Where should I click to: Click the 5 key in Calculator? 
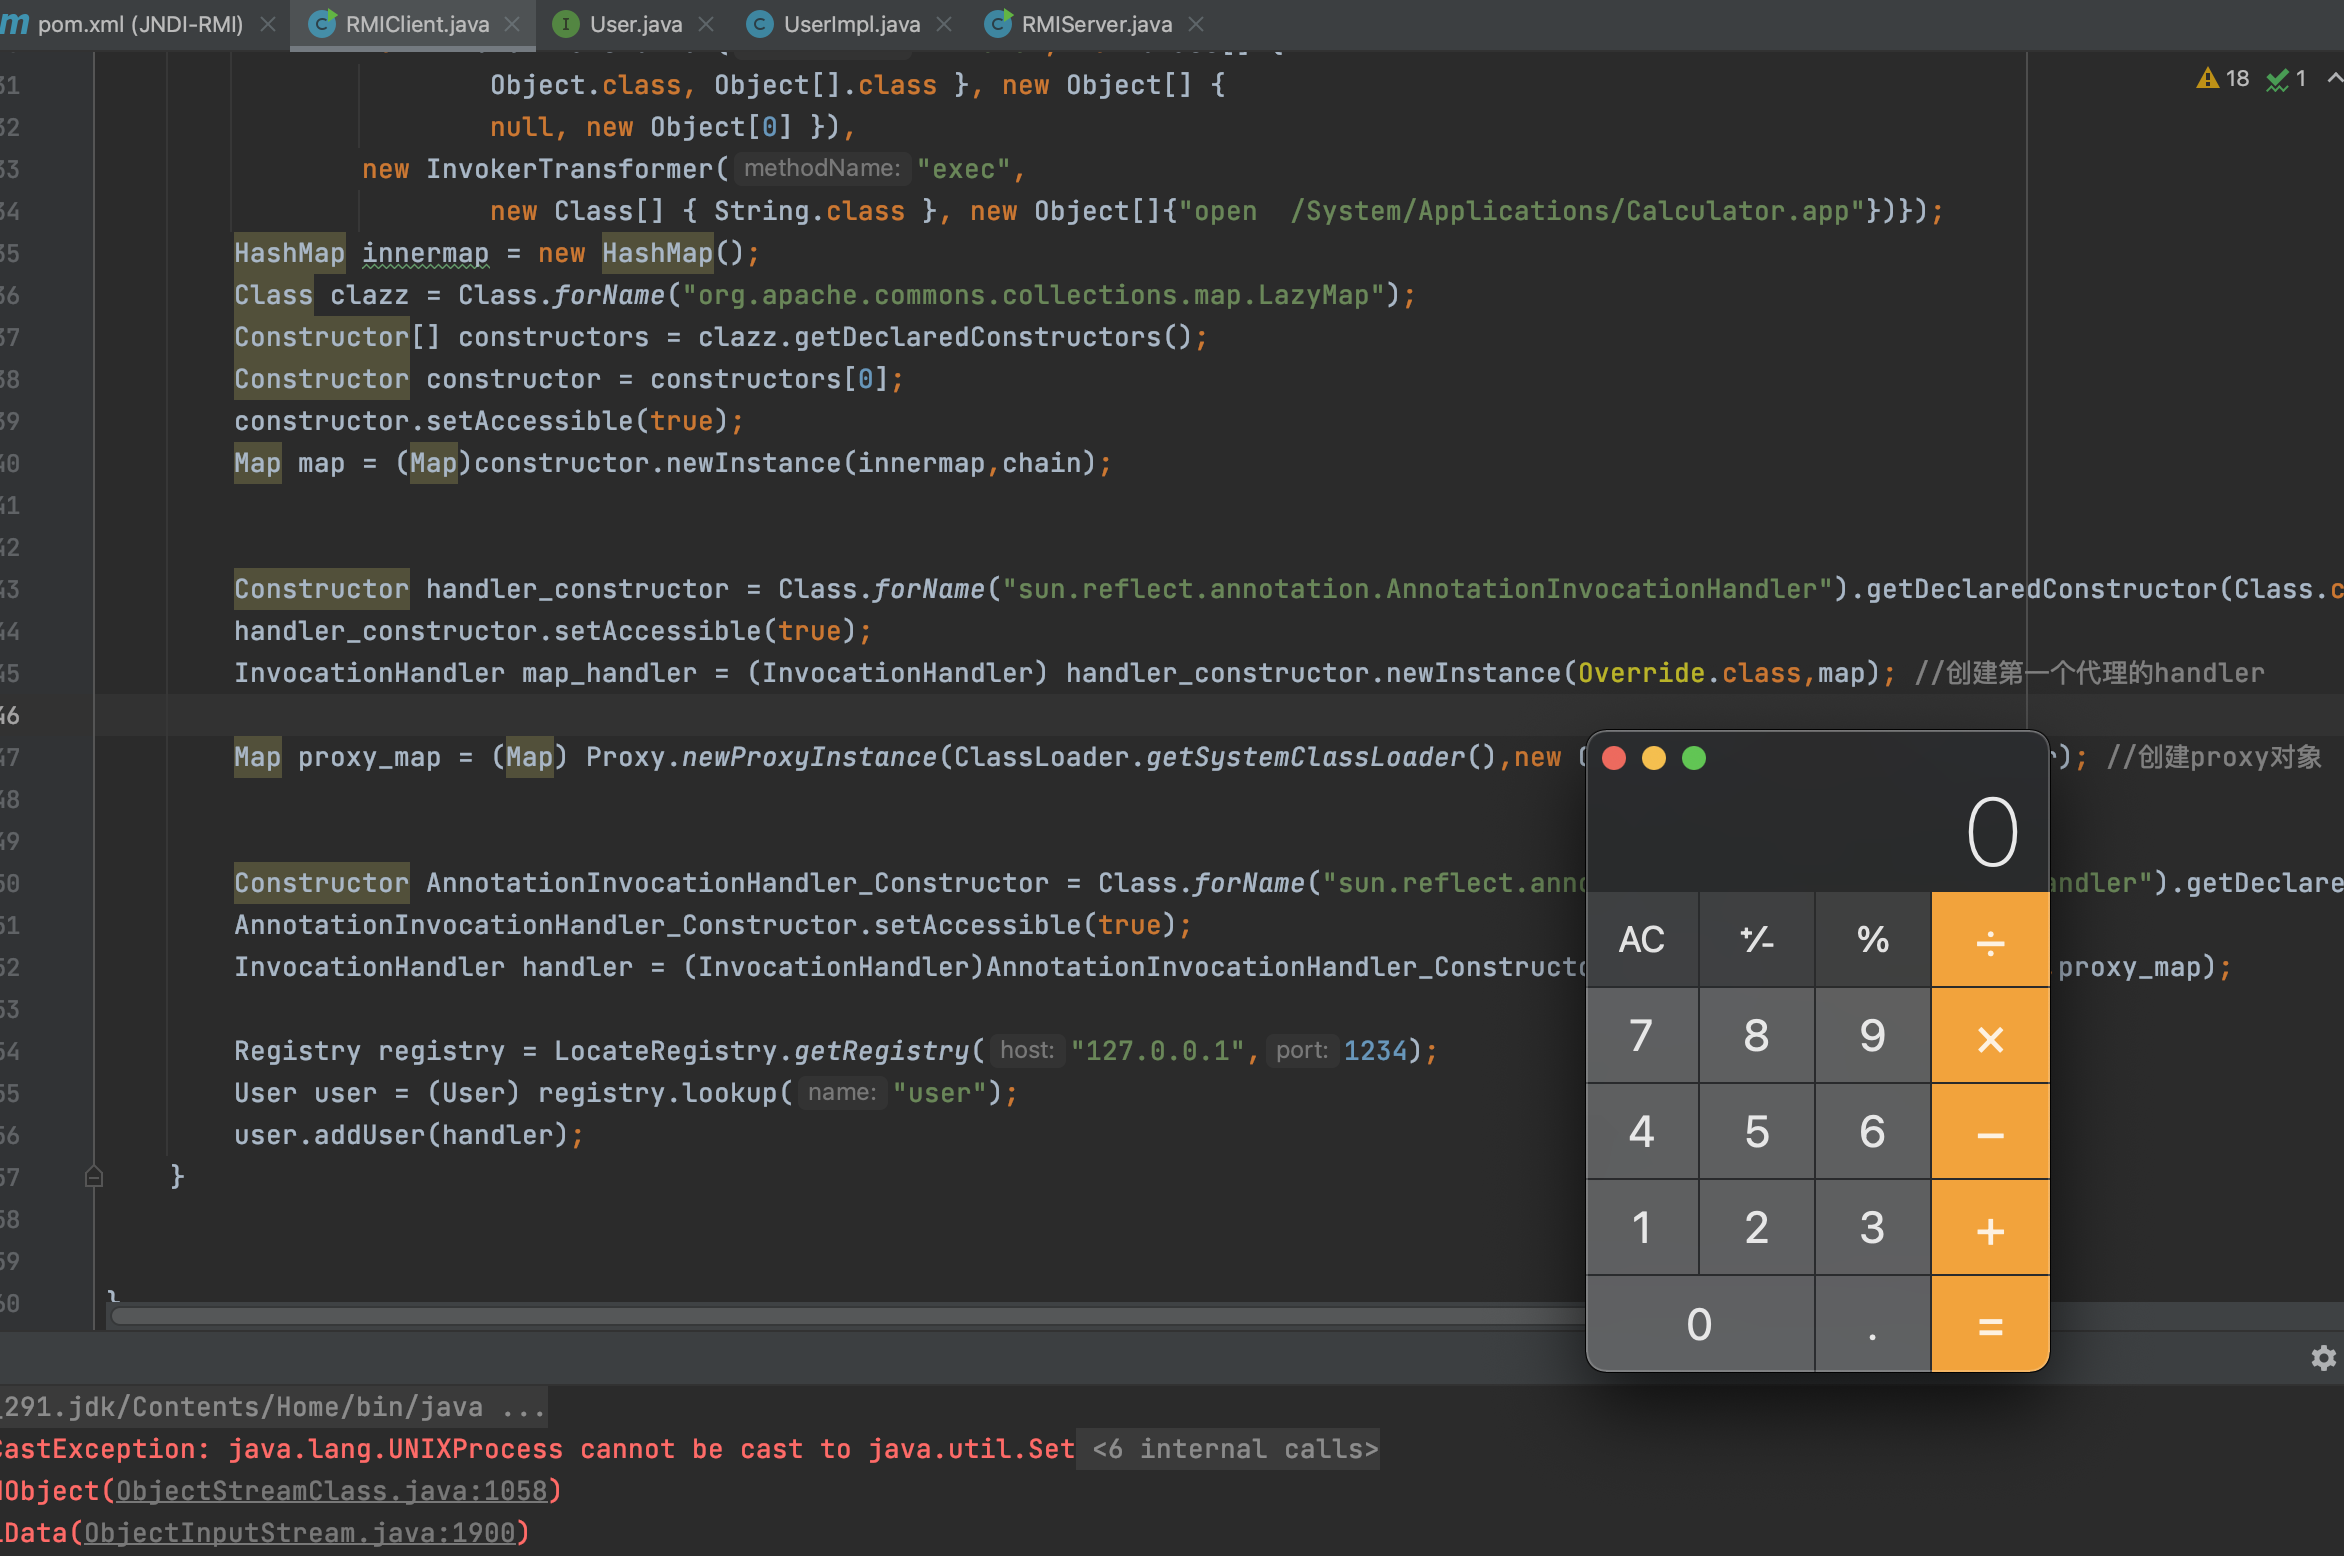coord(1756,1132)
